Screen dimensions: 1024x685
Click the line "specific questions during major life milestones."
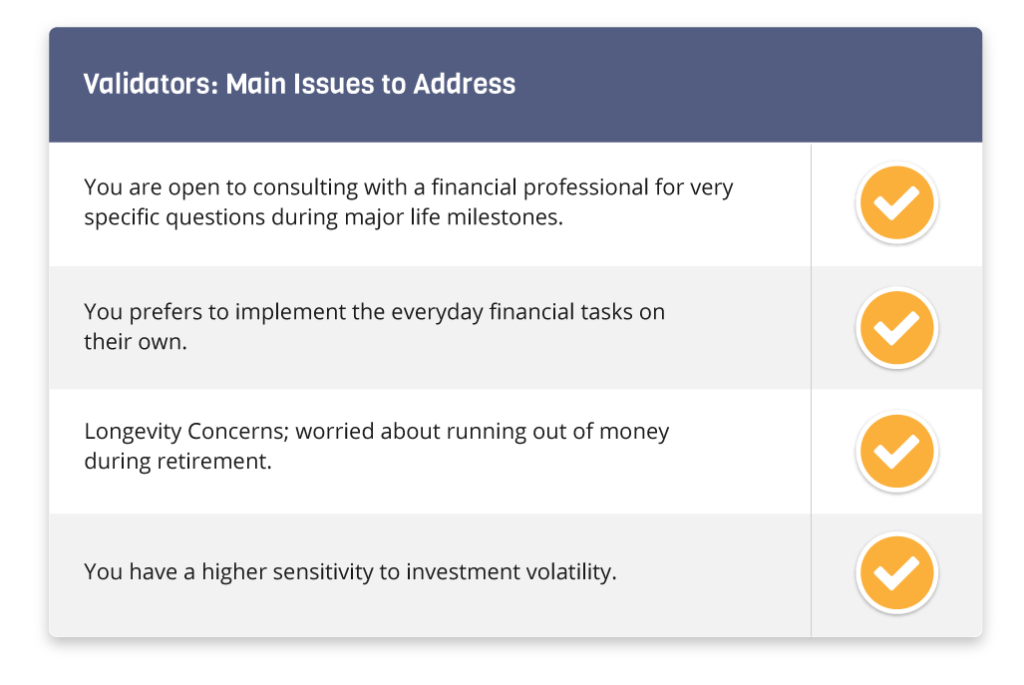(x=323, y=217)
